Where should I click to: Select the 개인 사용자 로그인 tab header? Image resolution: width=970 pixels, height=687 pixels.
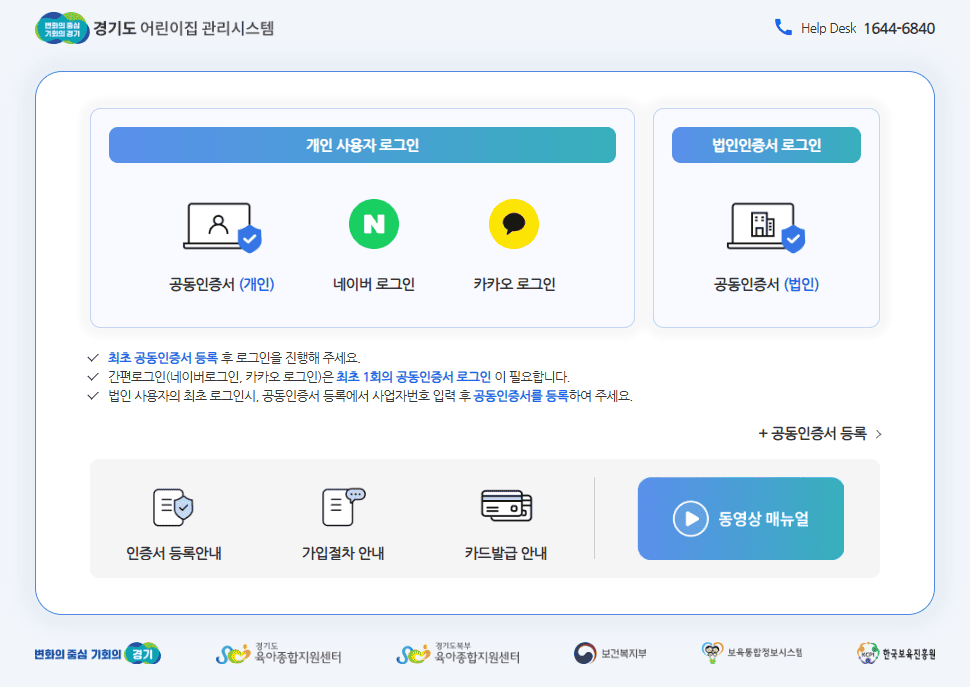[x=362, y=144]
